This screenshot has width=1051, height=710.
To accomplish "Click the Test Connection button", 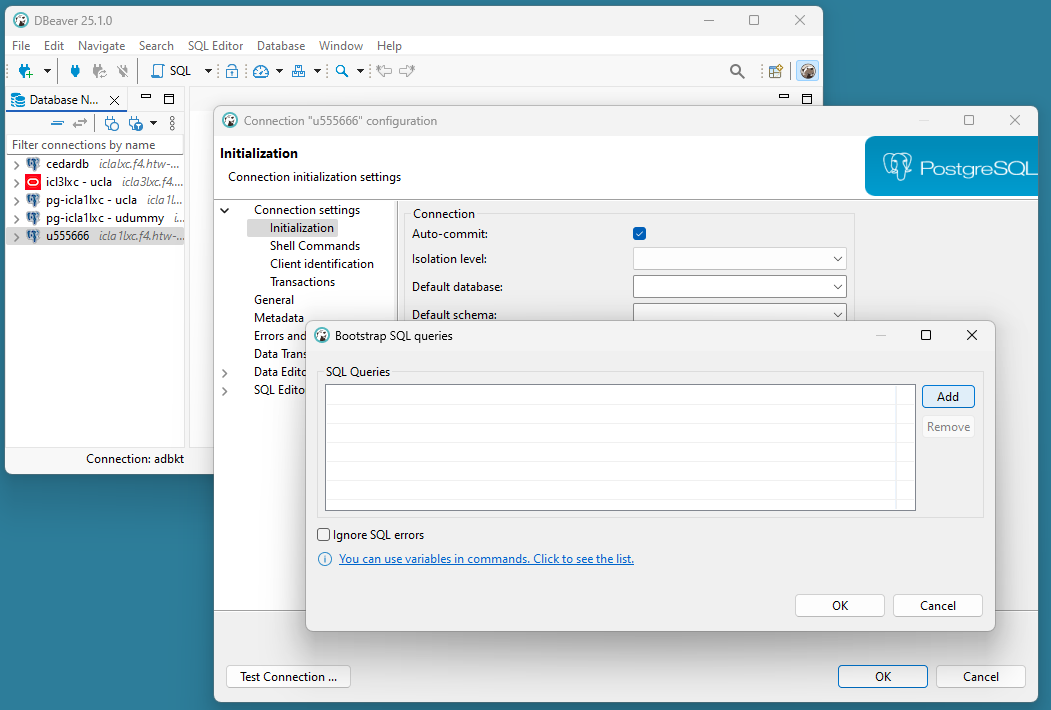I will [288, 676].
